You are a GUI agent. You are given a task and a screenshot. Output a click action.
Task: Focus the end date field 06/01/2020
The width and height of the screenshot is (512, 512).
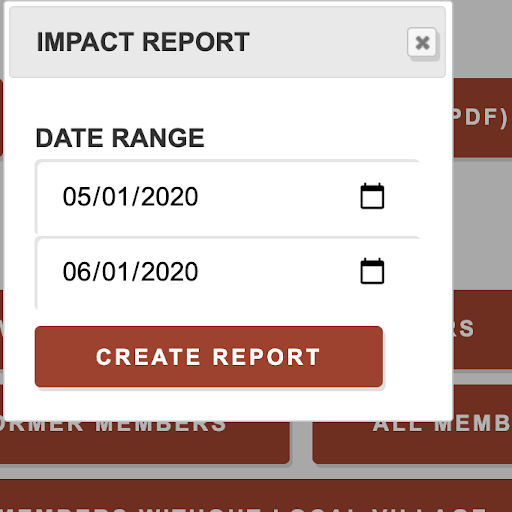(x=227, y=272)
